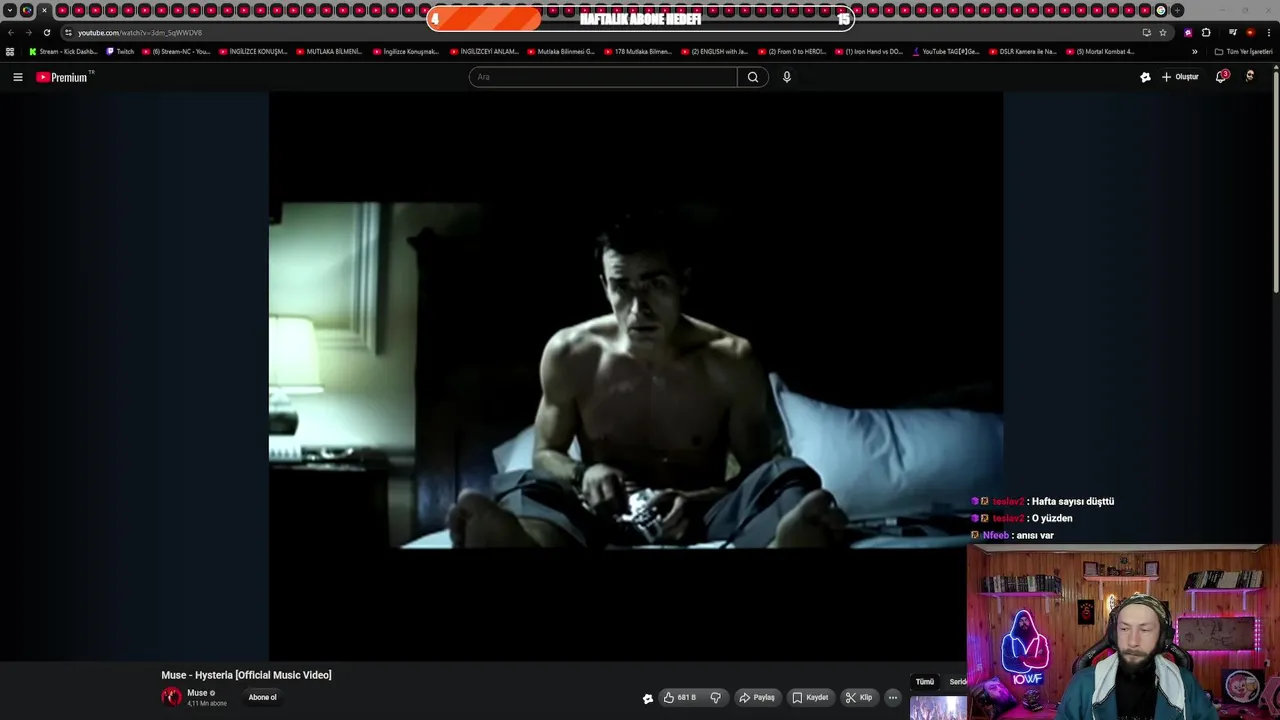Screen dimensions: 1280x720
Task: Open the apps grid in bookmarks bar
Action: (10, 51)
